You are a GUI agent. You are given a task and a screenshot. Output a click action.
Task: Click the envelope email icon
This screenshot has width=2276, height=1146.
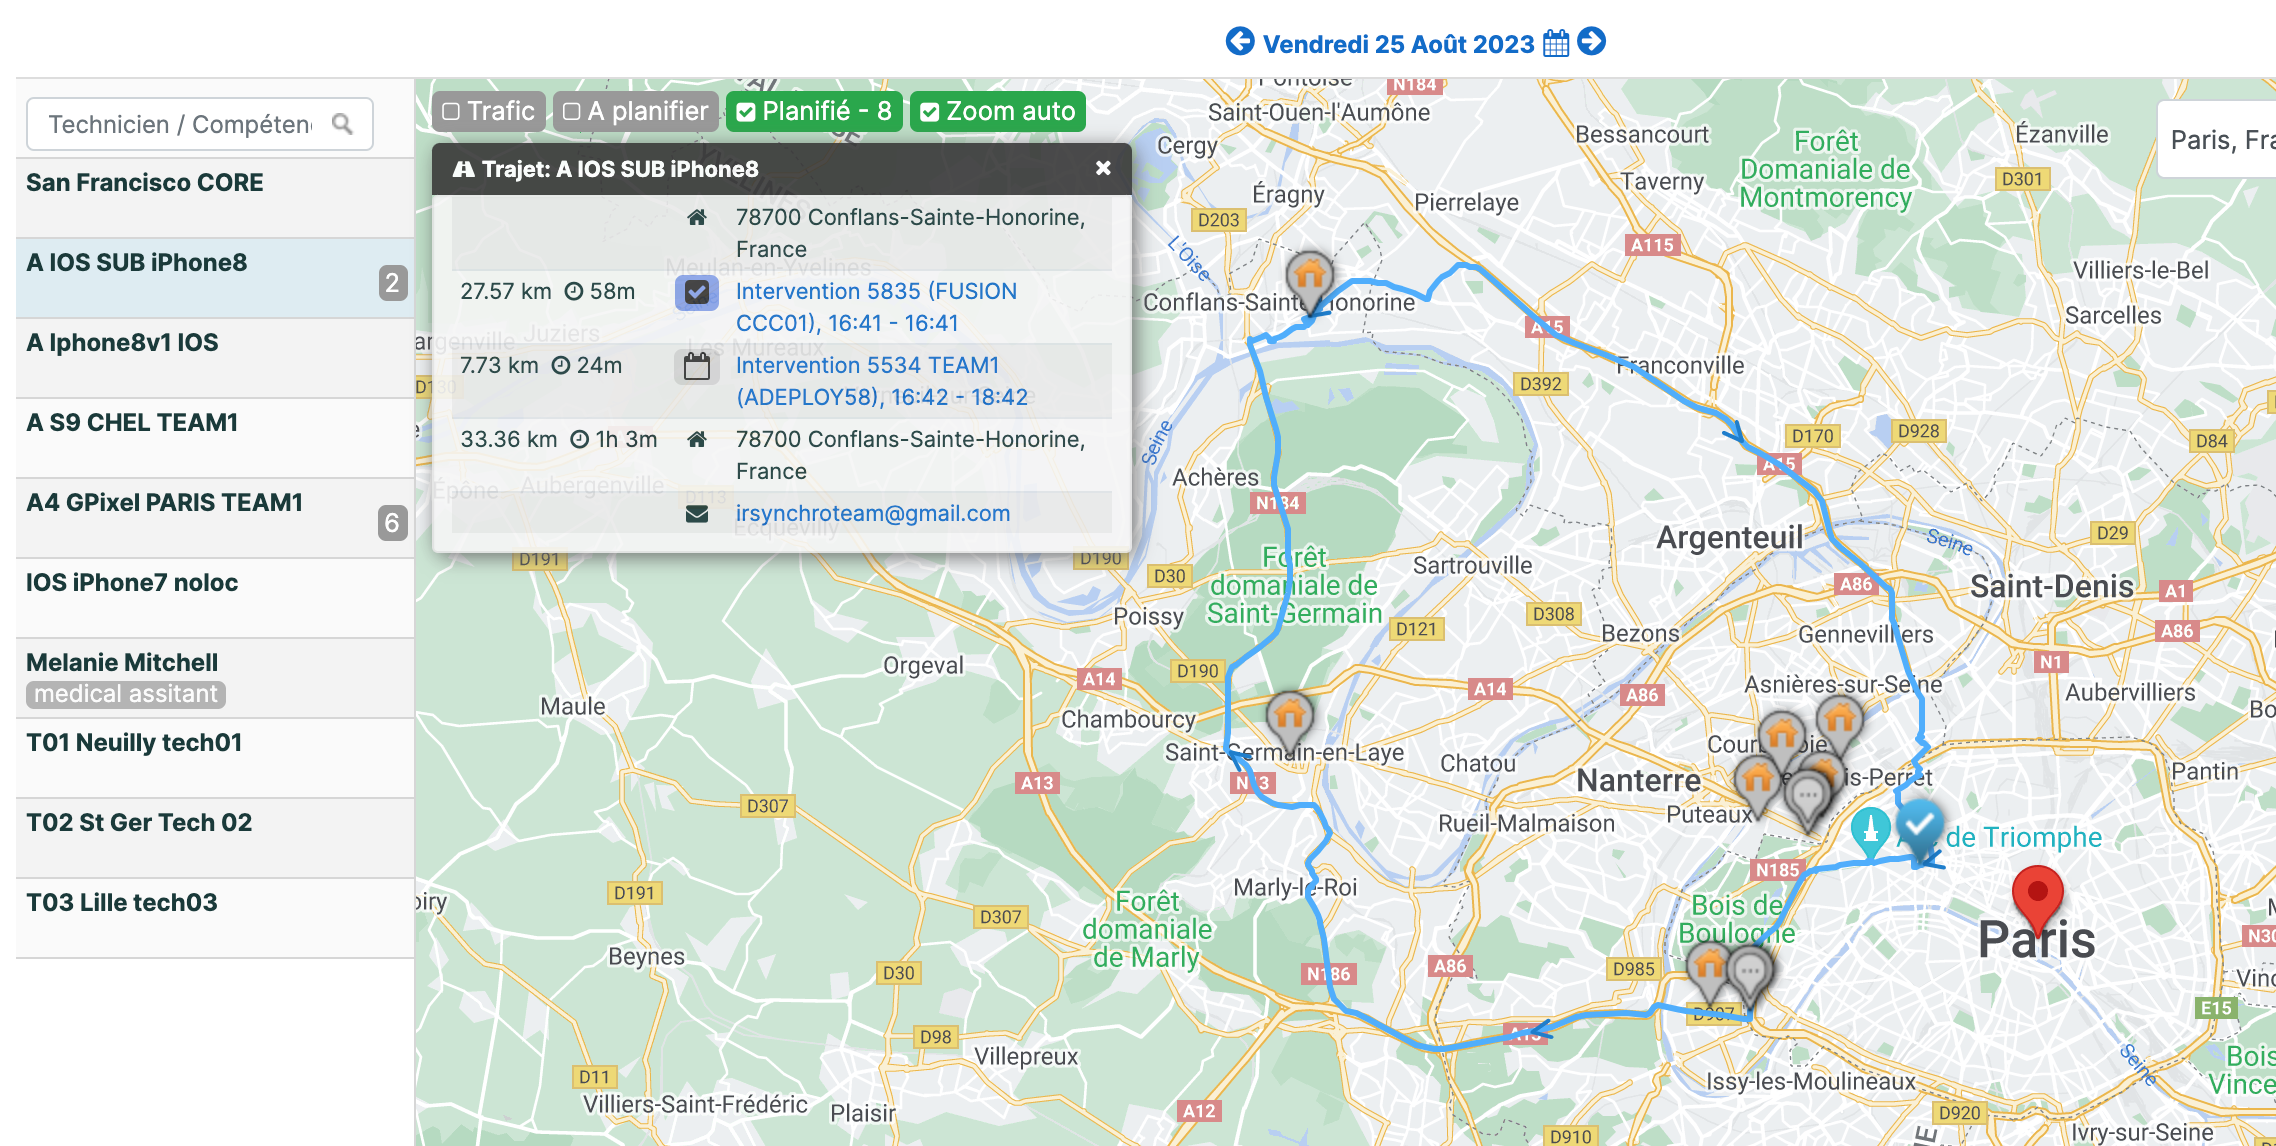click(x=697, y=514)
